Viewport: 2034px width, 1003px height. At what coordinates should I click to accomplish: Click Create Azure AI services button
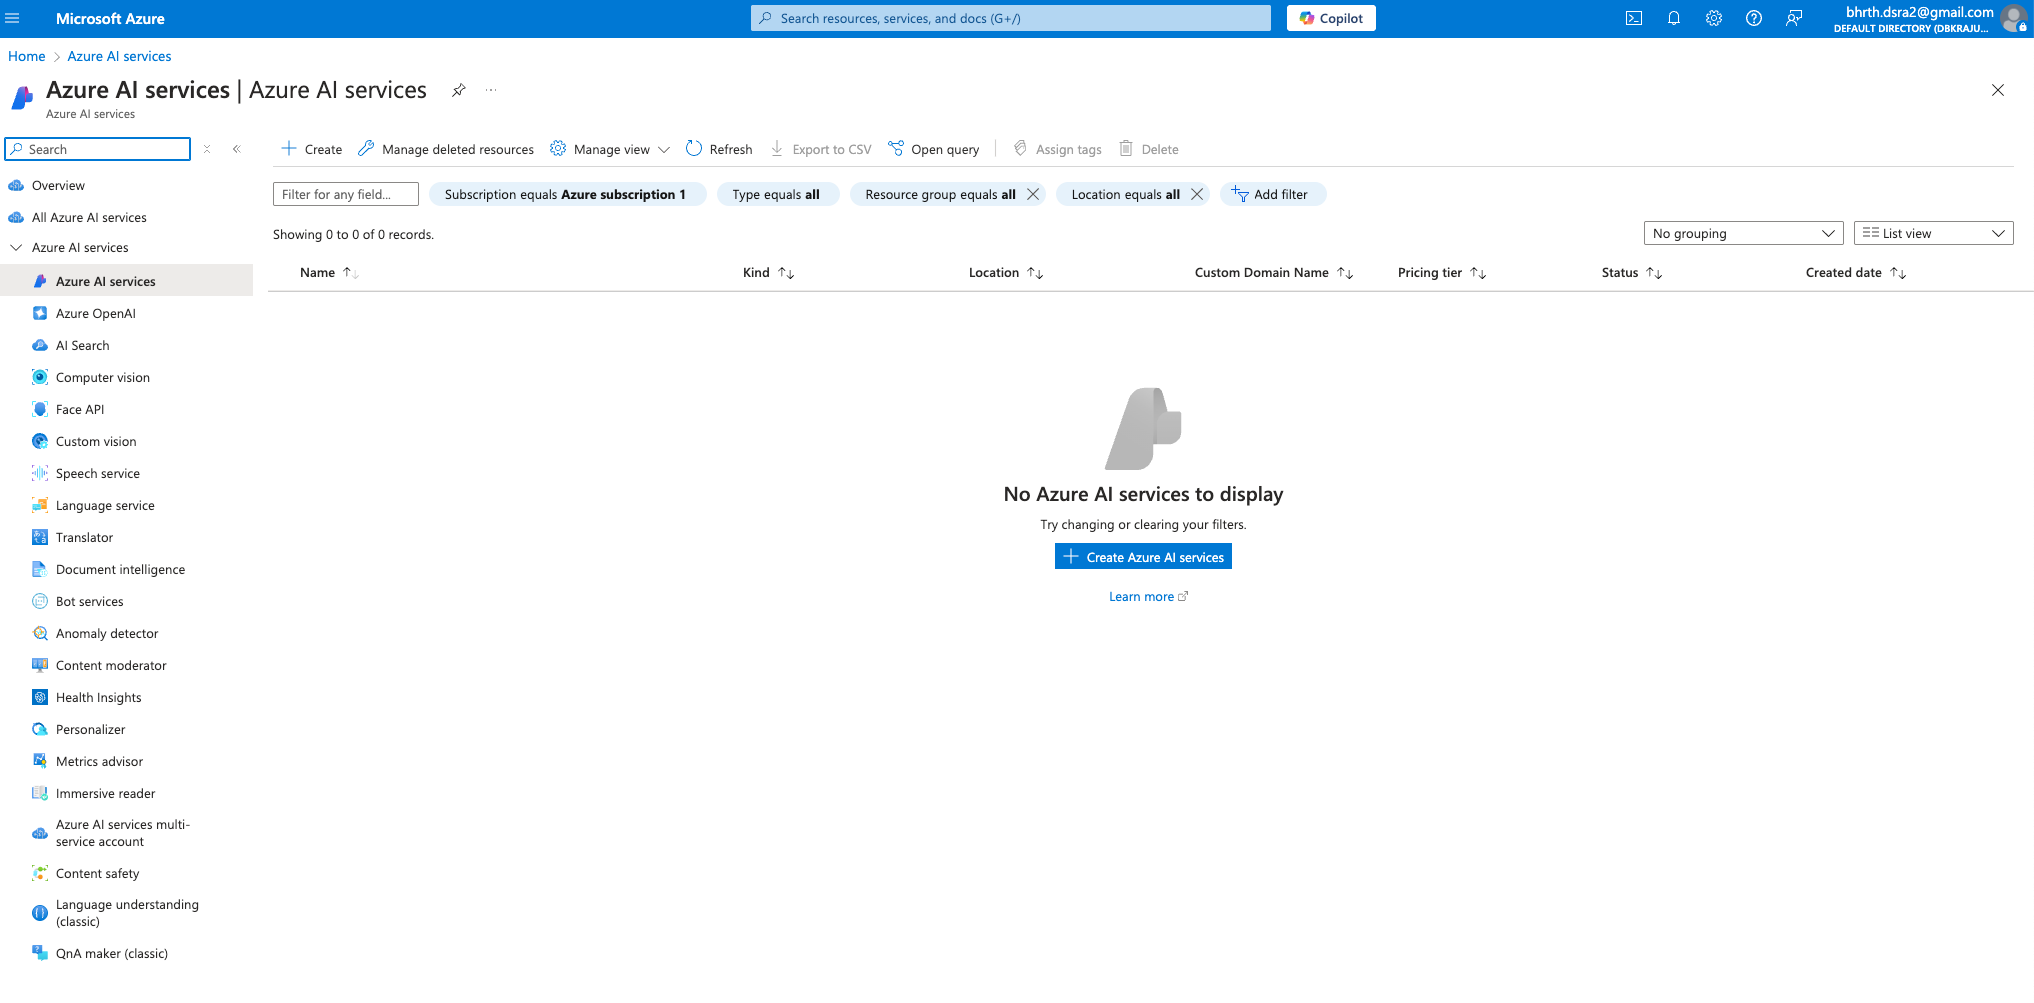1143,557
